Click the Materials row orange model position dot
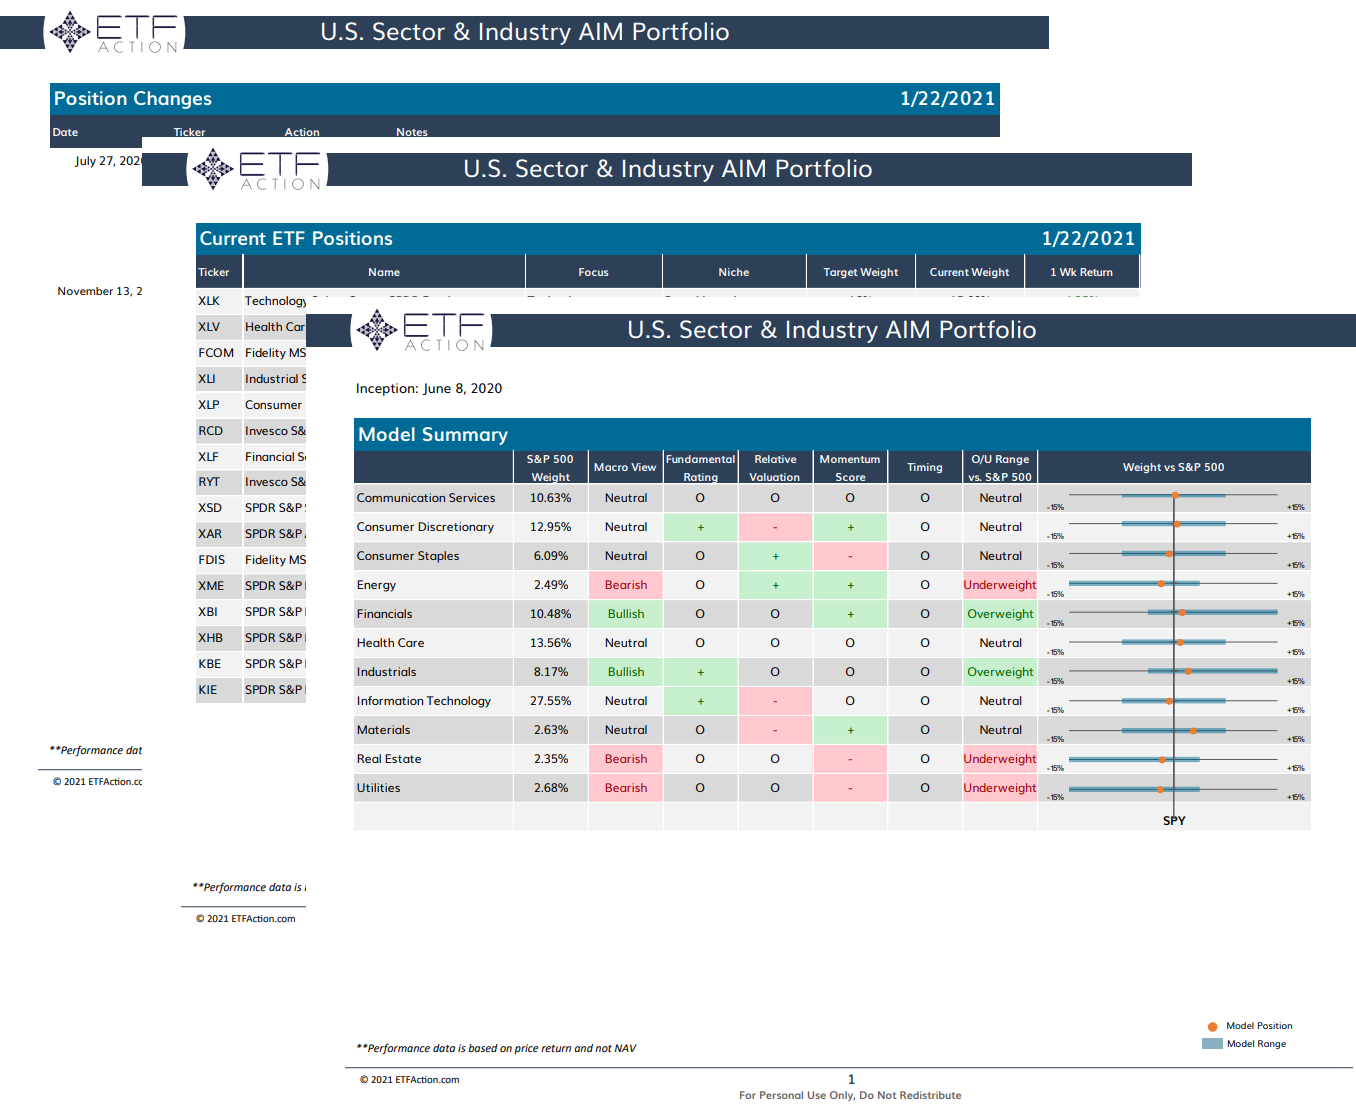 pyautogui.click(x=1193, y=731)
